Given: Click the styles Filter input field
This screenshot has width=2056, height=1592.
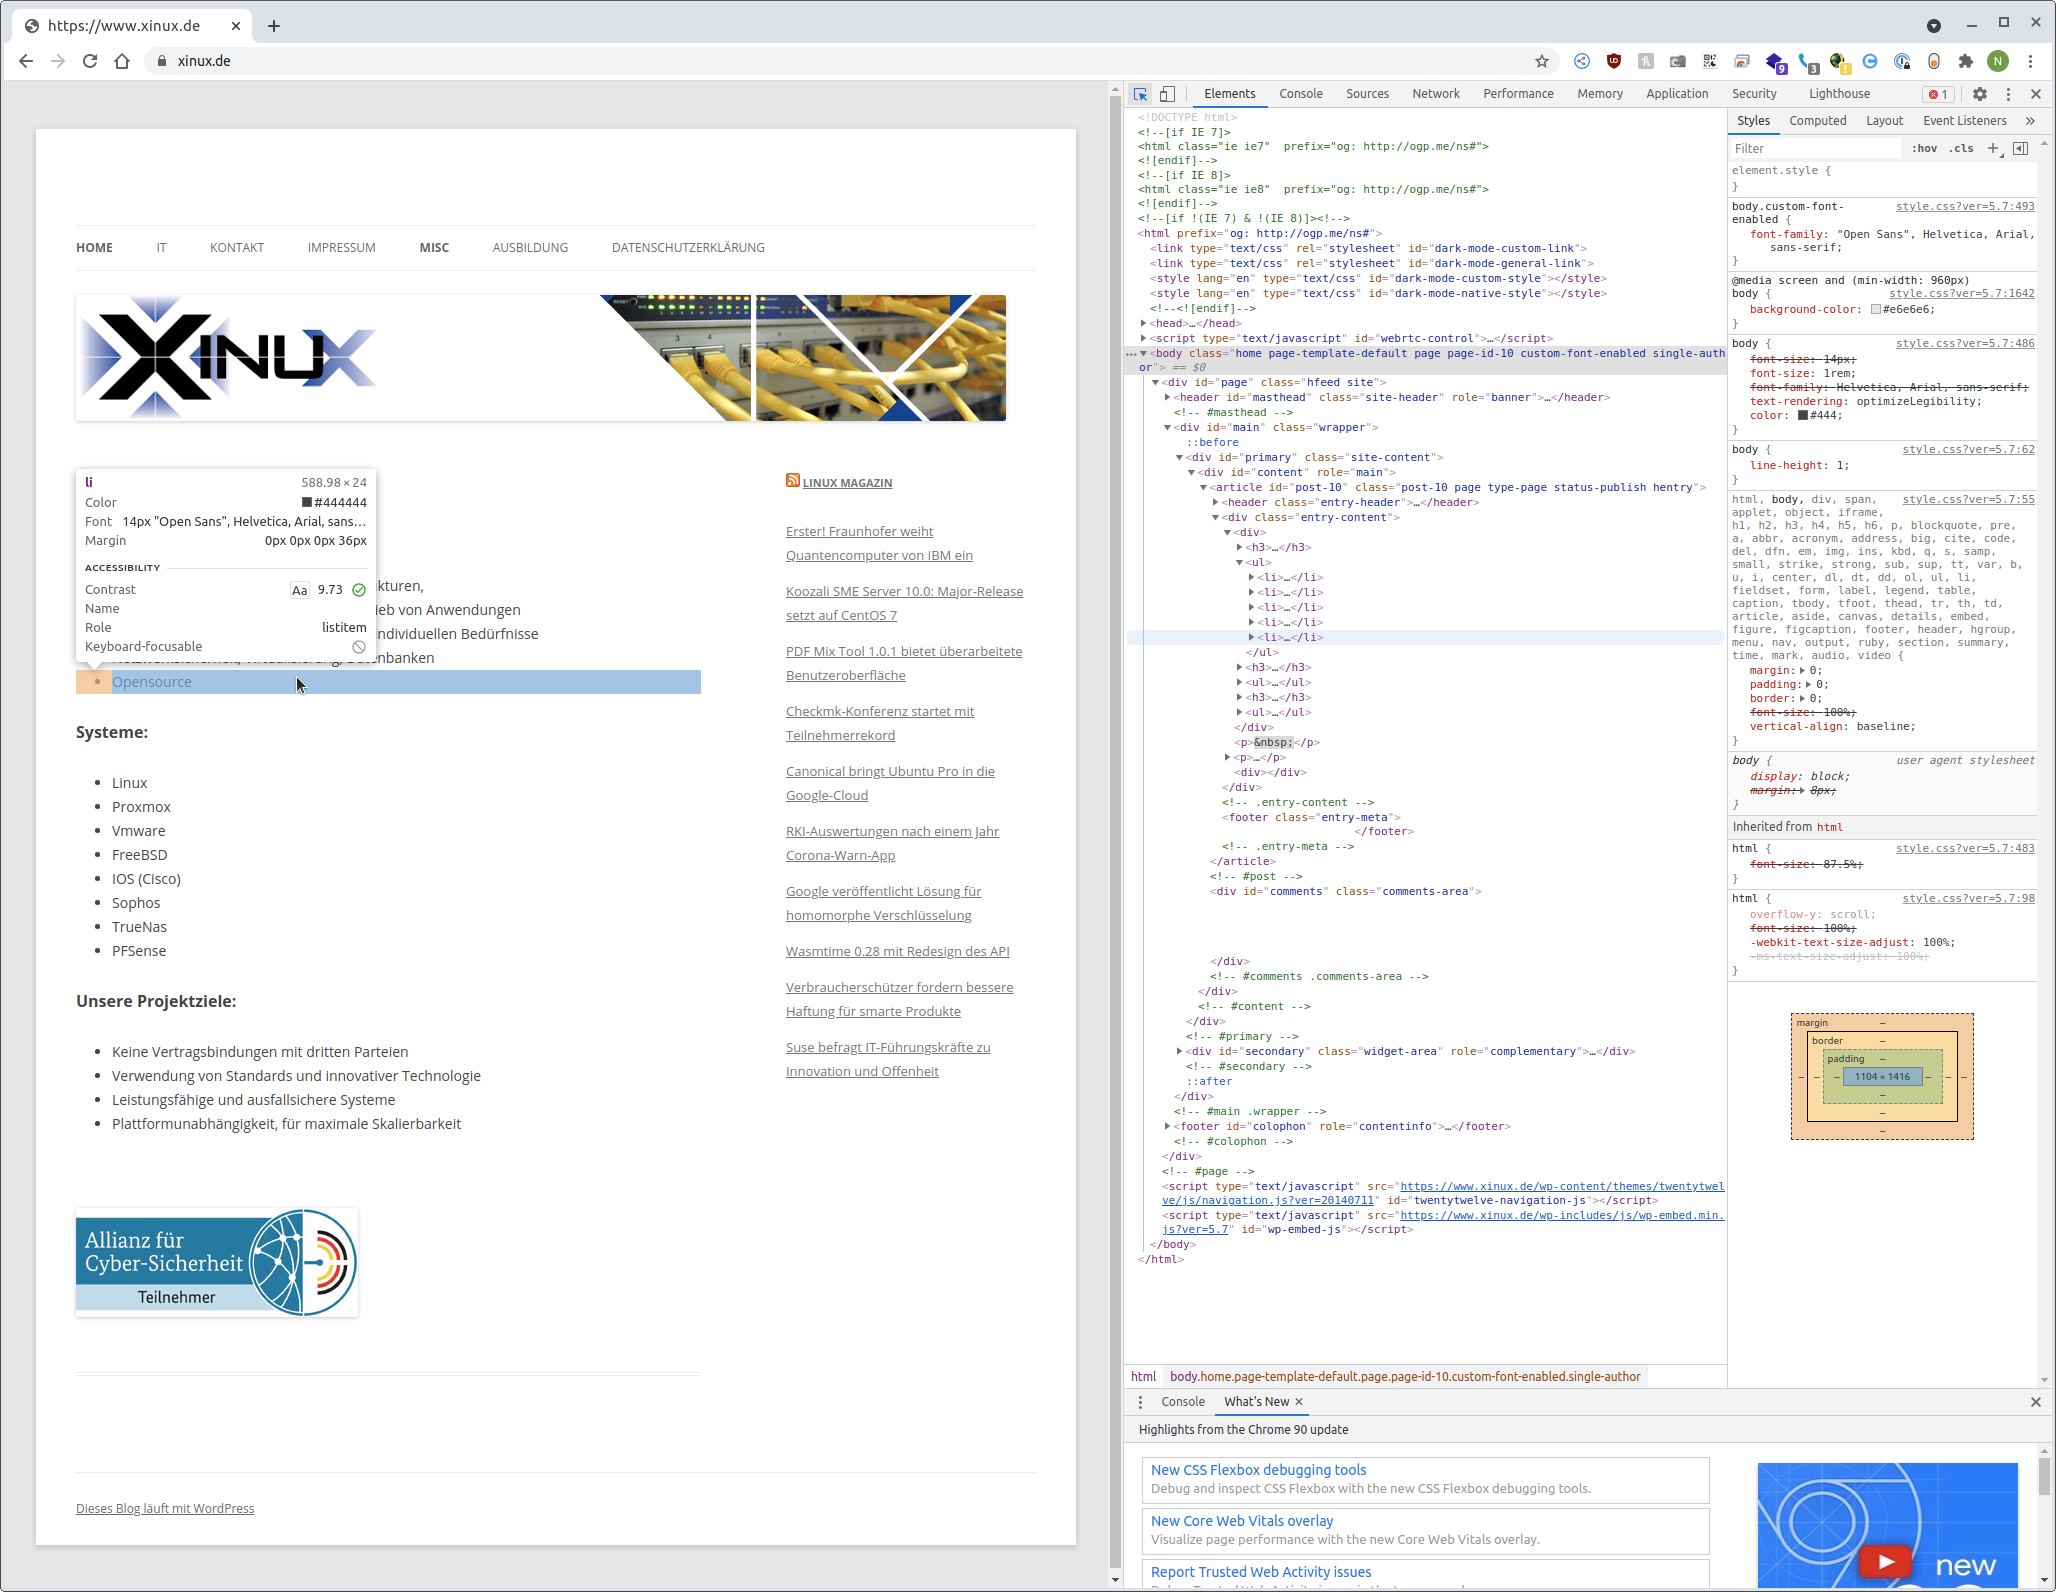Looking at the screenshot, I should click(x=1814, y=148).
